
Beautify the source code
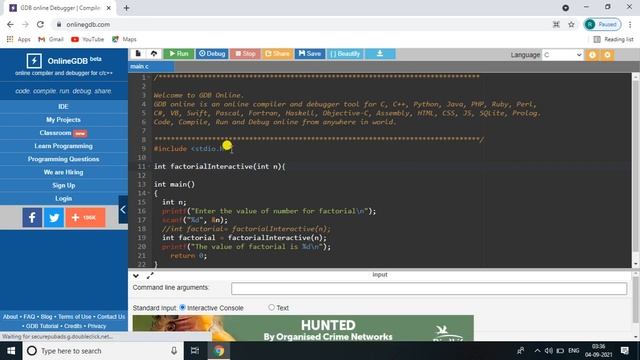click(345, 54)
